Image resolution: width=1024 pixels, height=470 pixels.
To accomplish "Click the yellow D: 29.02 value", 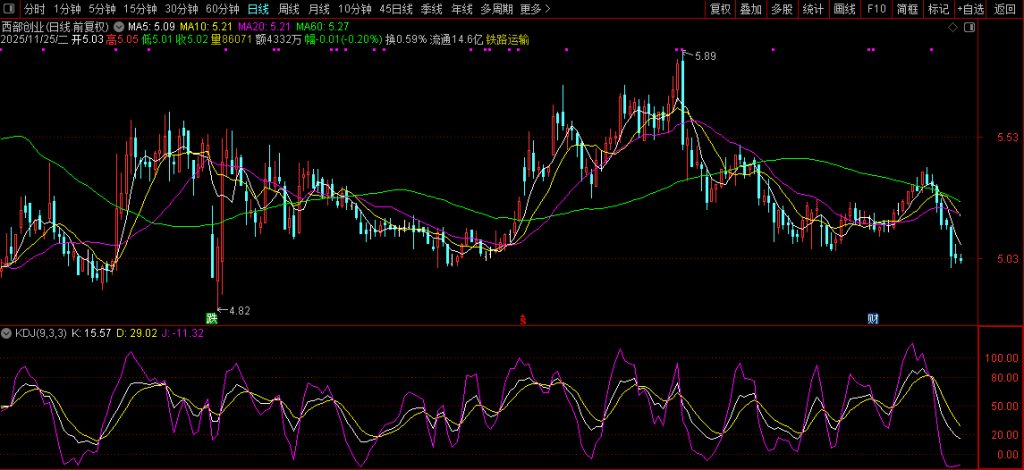I will pyautogui.click(x=137, y=334).
